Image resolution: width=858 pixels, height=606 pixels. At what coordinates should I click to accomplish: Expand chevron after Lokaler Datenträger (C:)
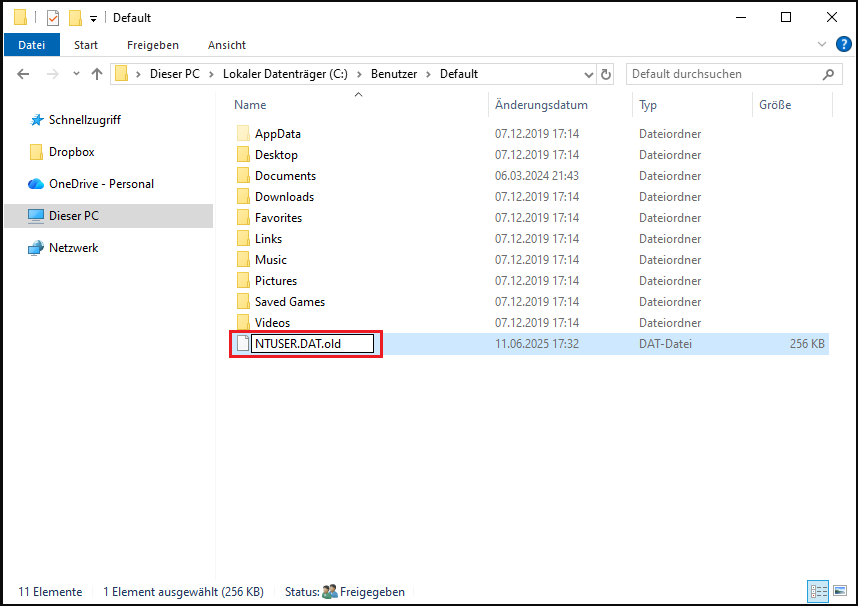pyautogui.click(x=359, y=74)
